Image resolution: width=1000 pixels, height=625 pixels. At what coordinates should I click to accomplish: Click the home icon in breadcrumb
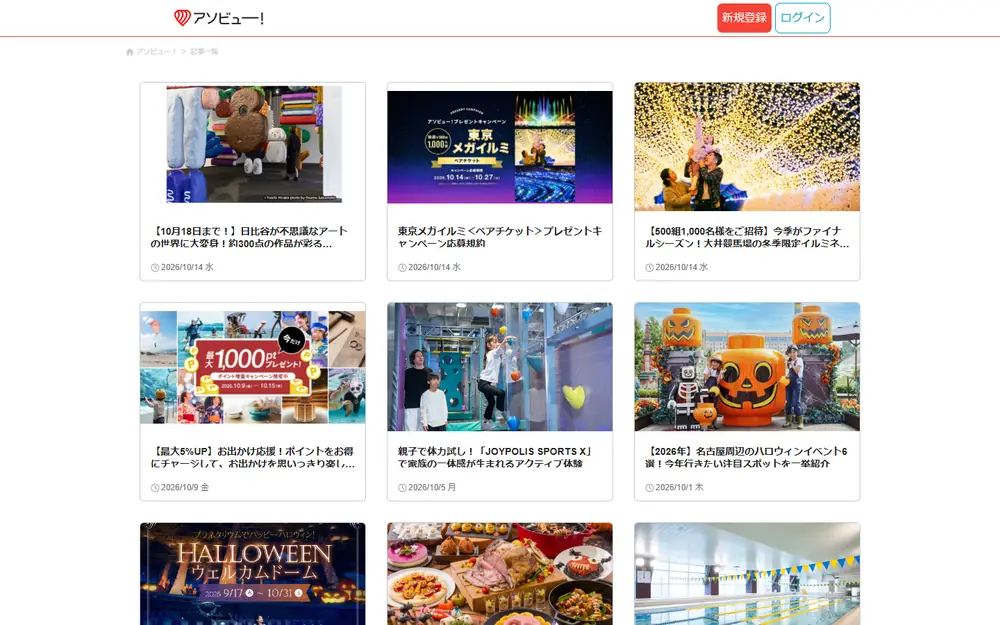coord(130,52)
